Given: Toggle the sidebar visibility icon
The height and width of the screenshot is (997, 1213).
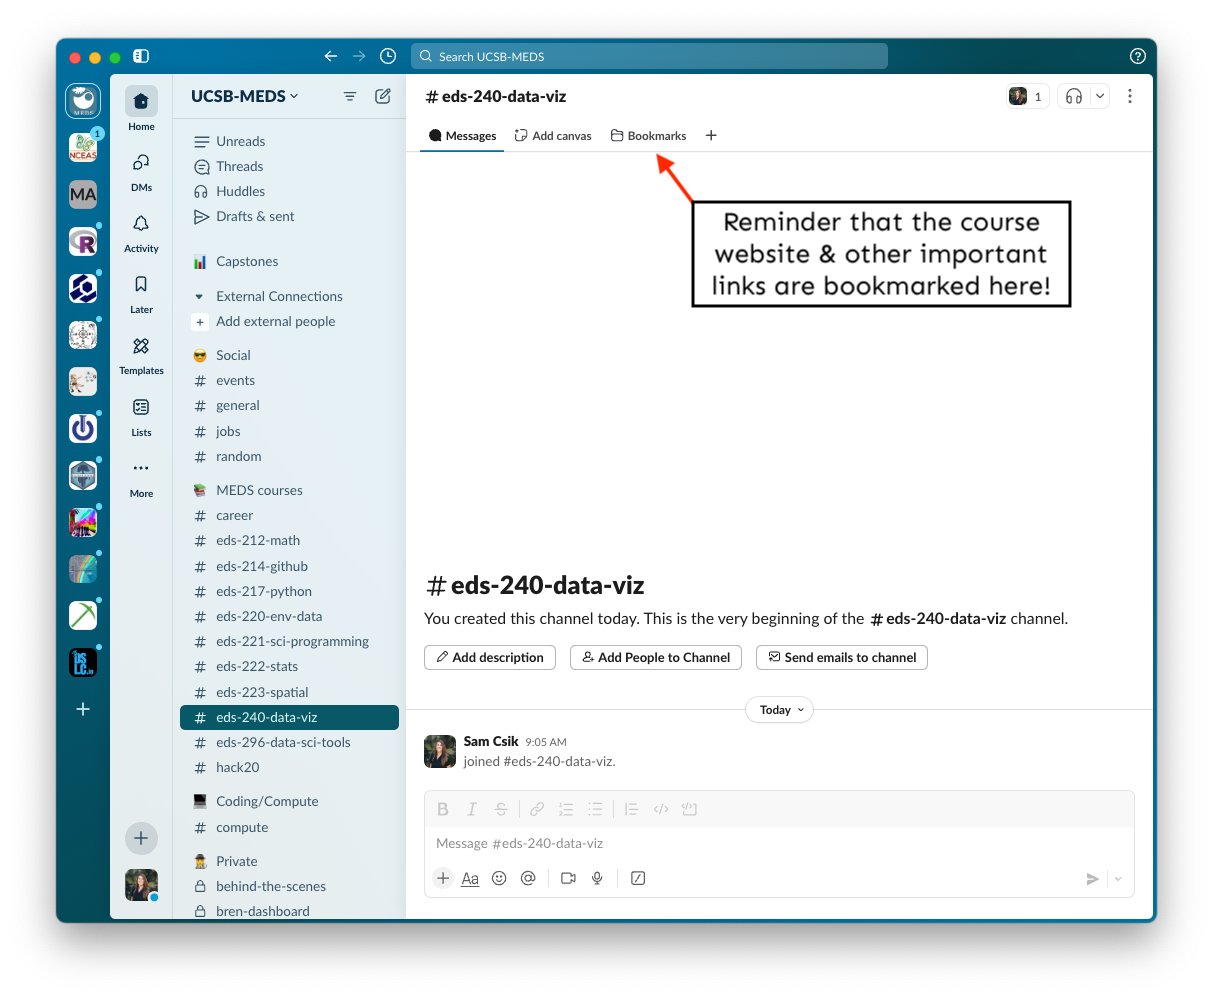Looking at the screenshot, I should (141, 56).
